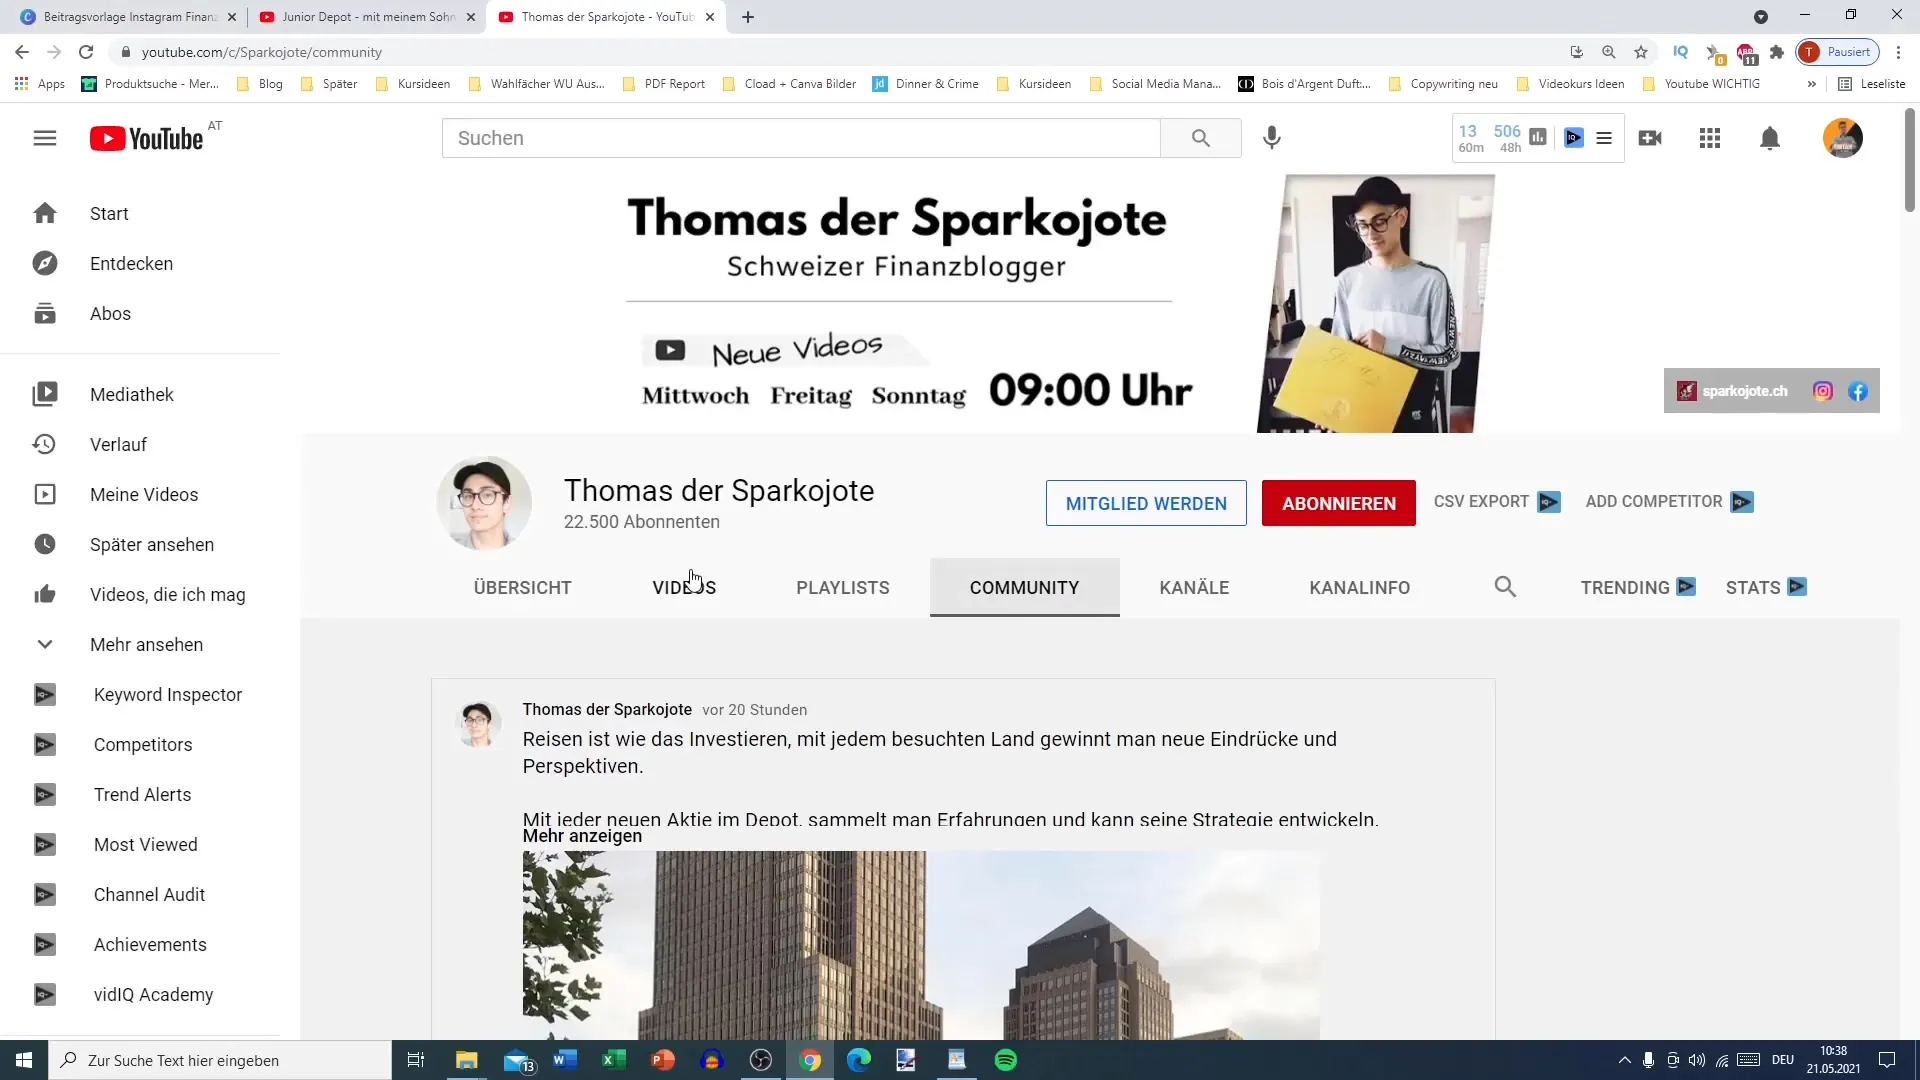Click the YouTube logo

tap(147, 138)
